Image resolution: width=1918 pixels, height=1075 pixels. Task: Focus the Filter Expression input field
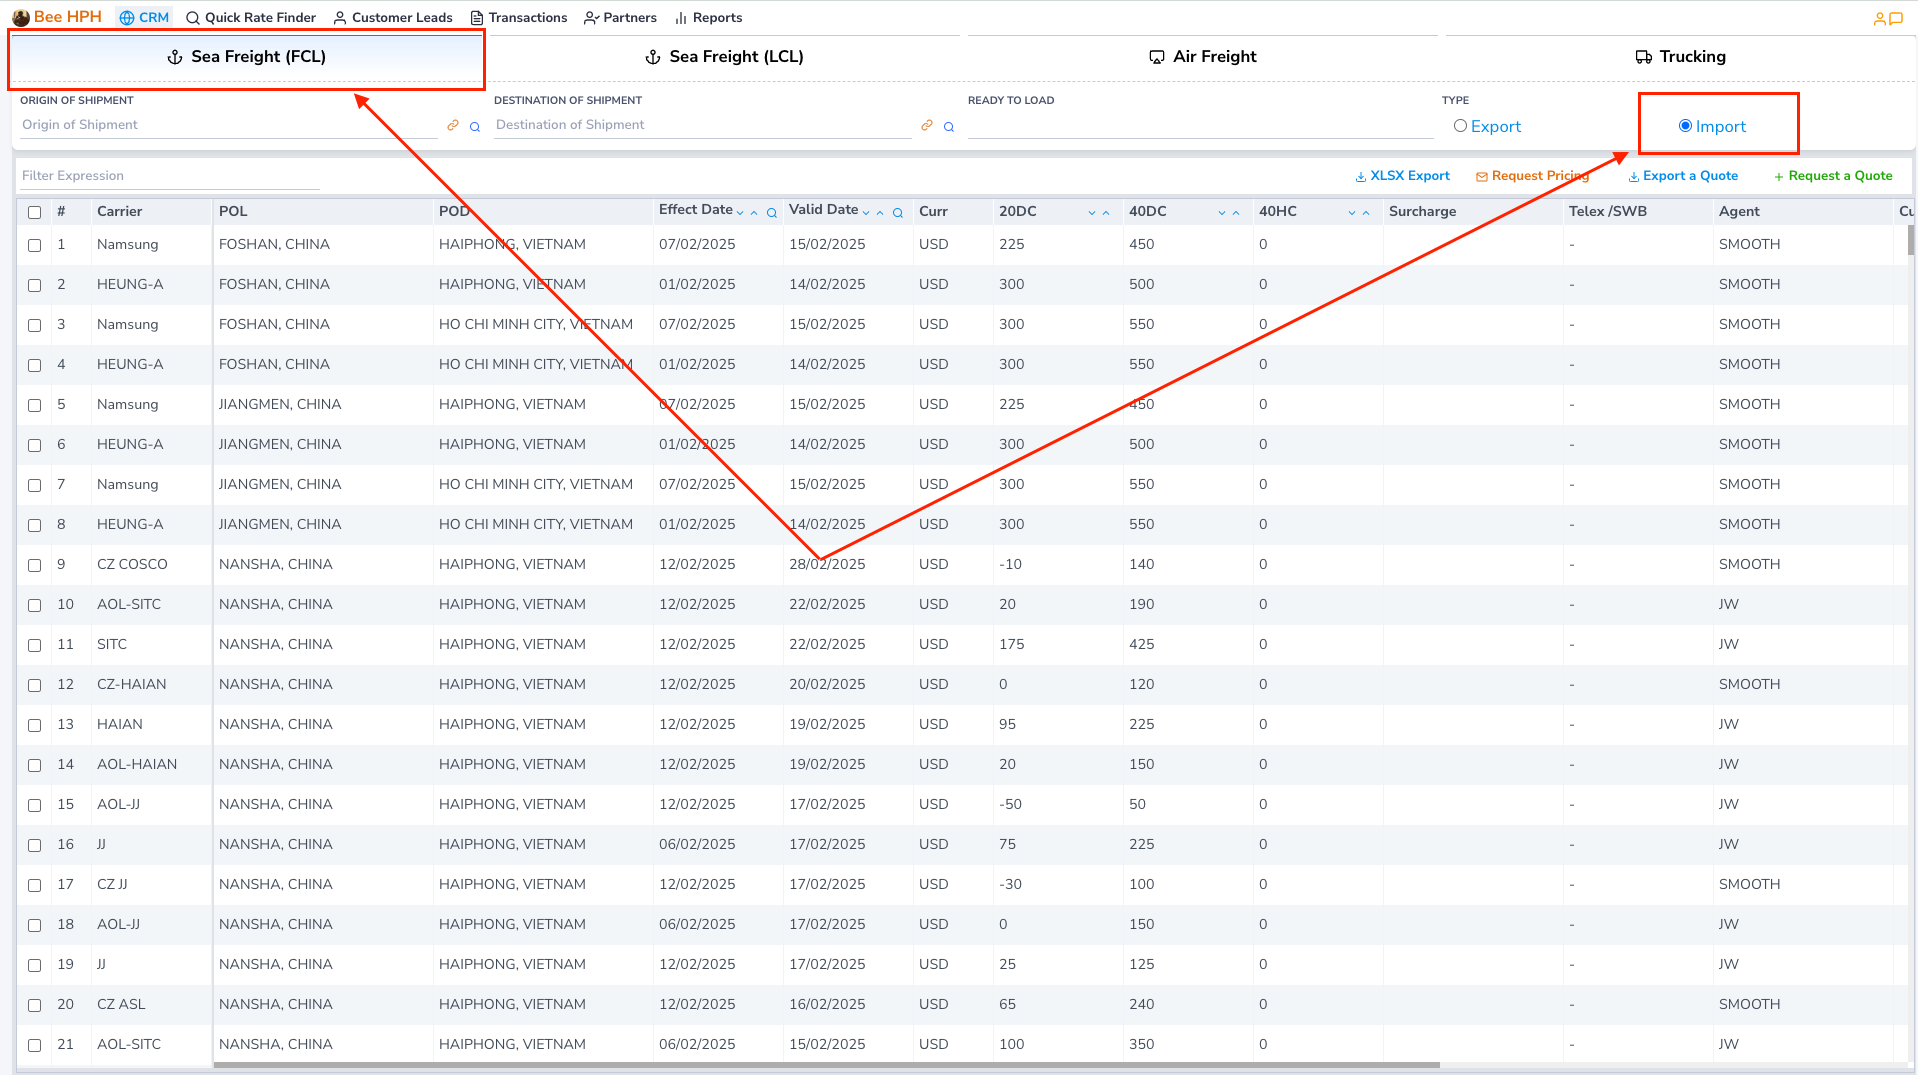(170, 176)
